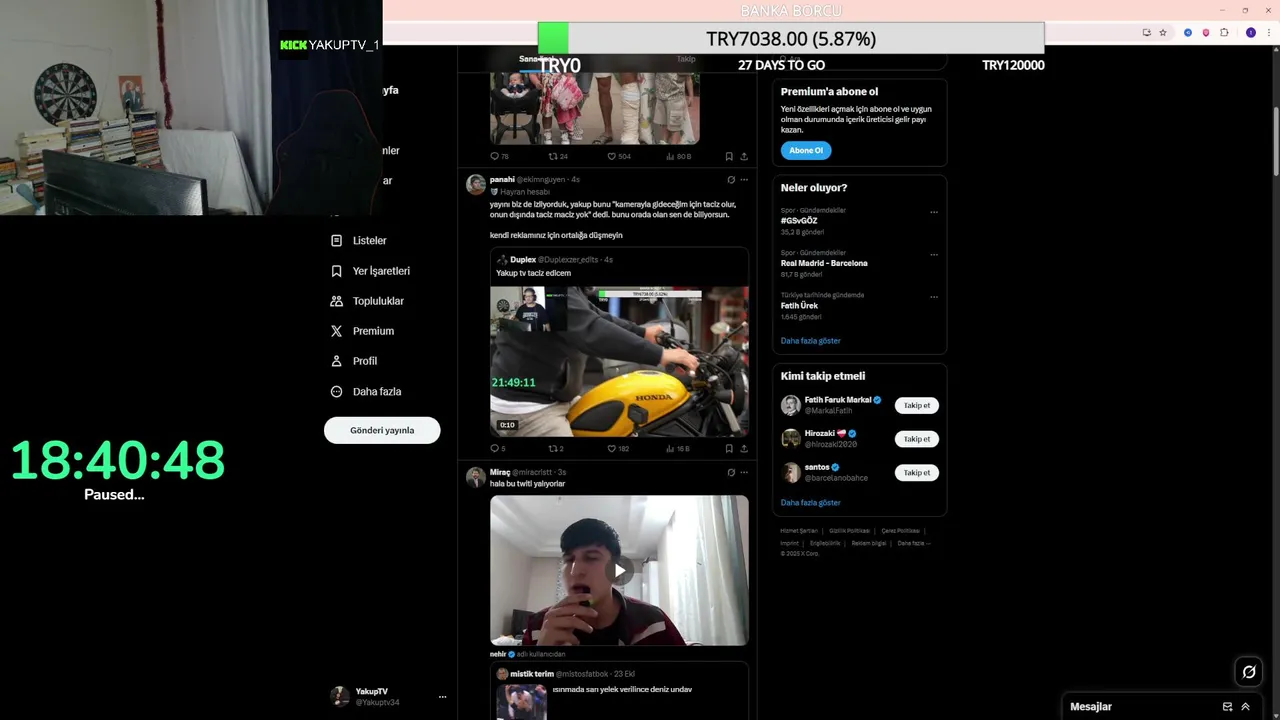Open Fatih Faruk Markal's profile
The width and height of the screenshot is (1280, 720).
point(838,400)
